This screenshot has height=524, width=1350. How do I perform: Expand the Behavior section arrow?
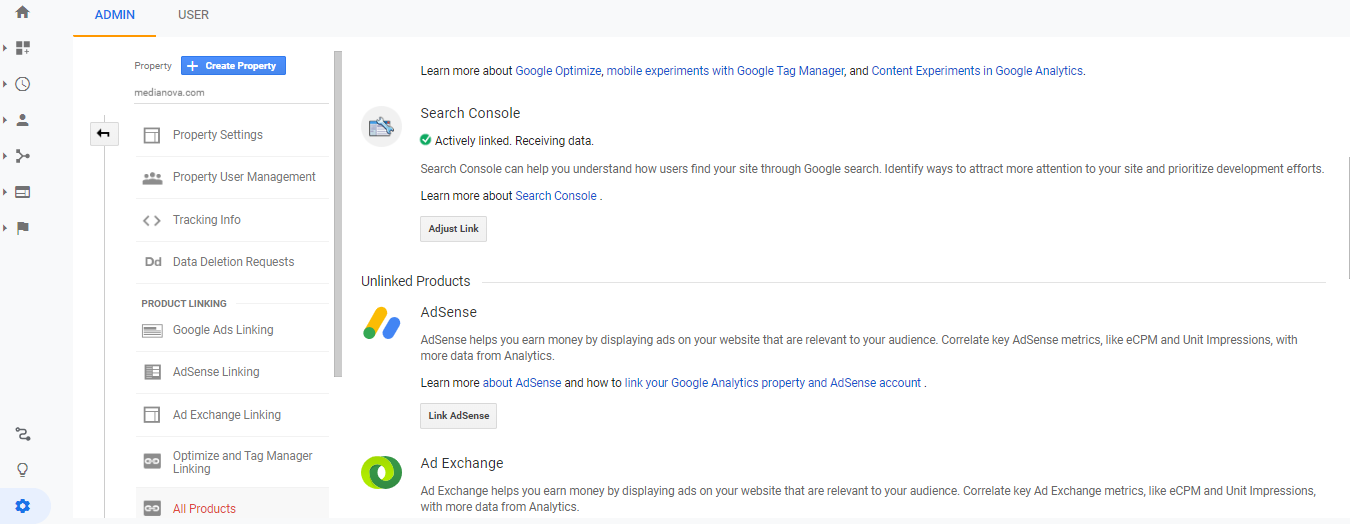pos(5,192)
